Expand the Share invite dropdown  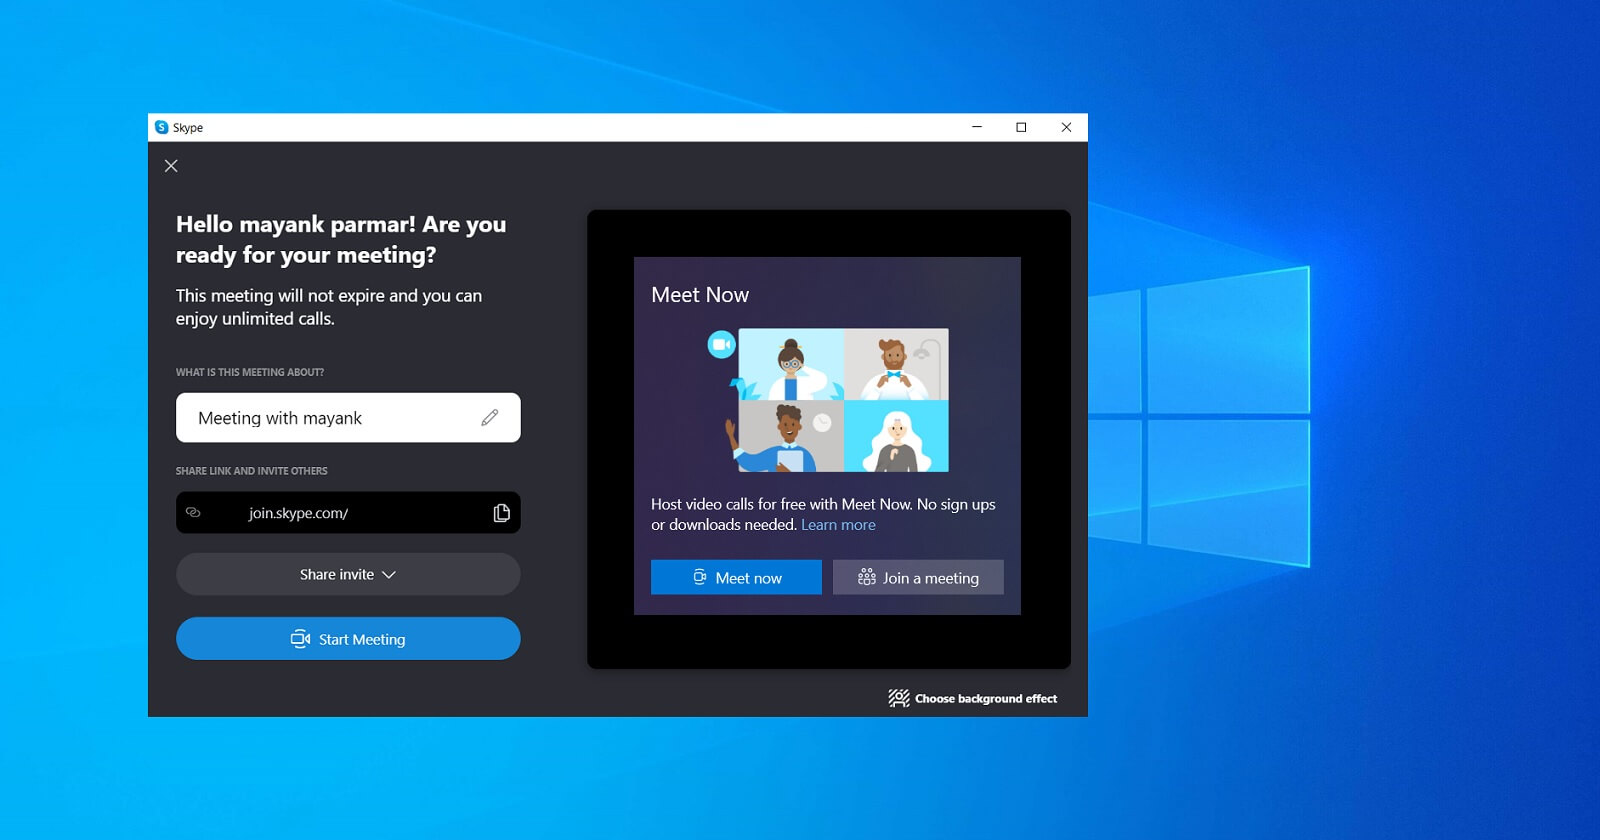click(x=348, y=574)
